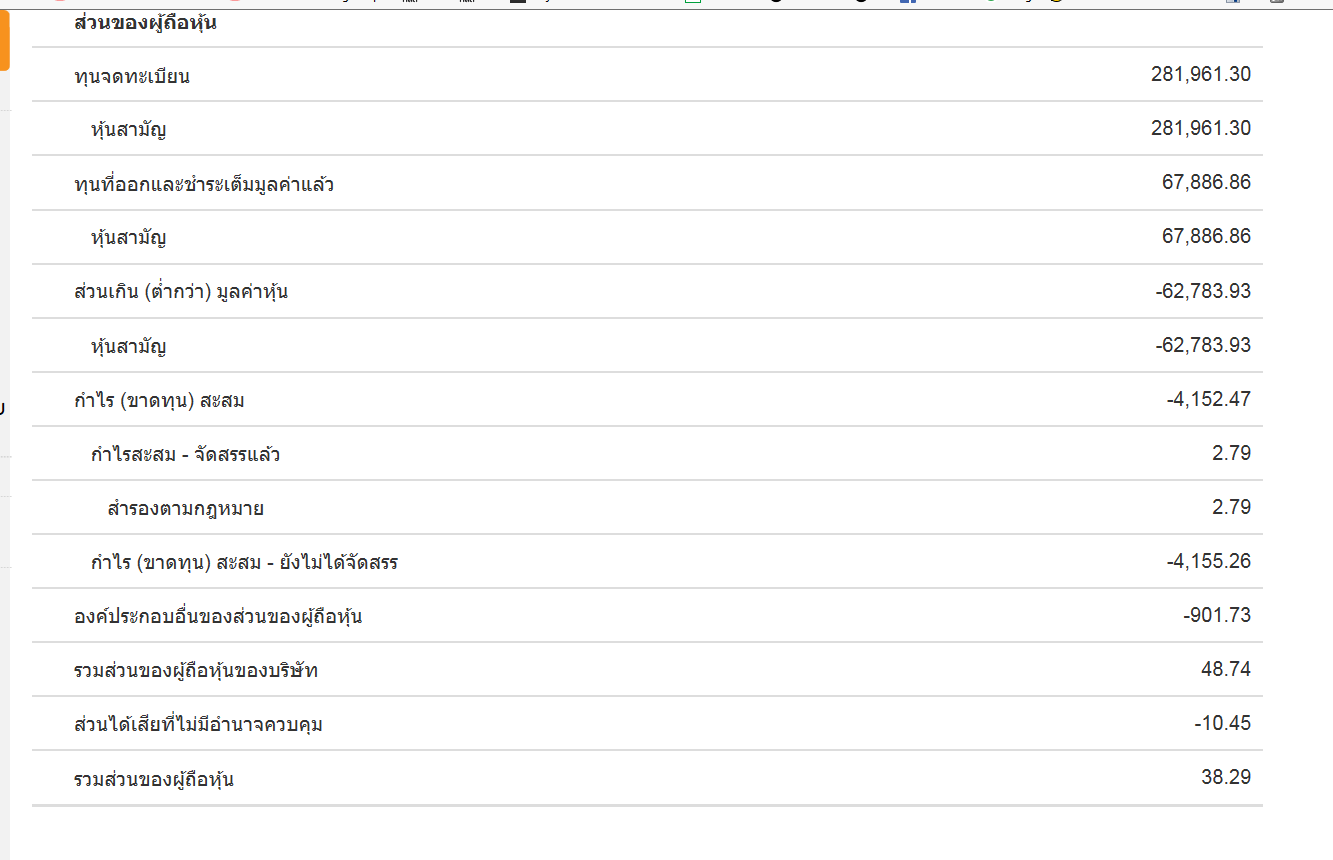Viewport: 1333px width, 860px height.
Task: Click 2.79 in 'กำไรสะสม - จัดสรรแล้ว' row
Action: 1231,453
